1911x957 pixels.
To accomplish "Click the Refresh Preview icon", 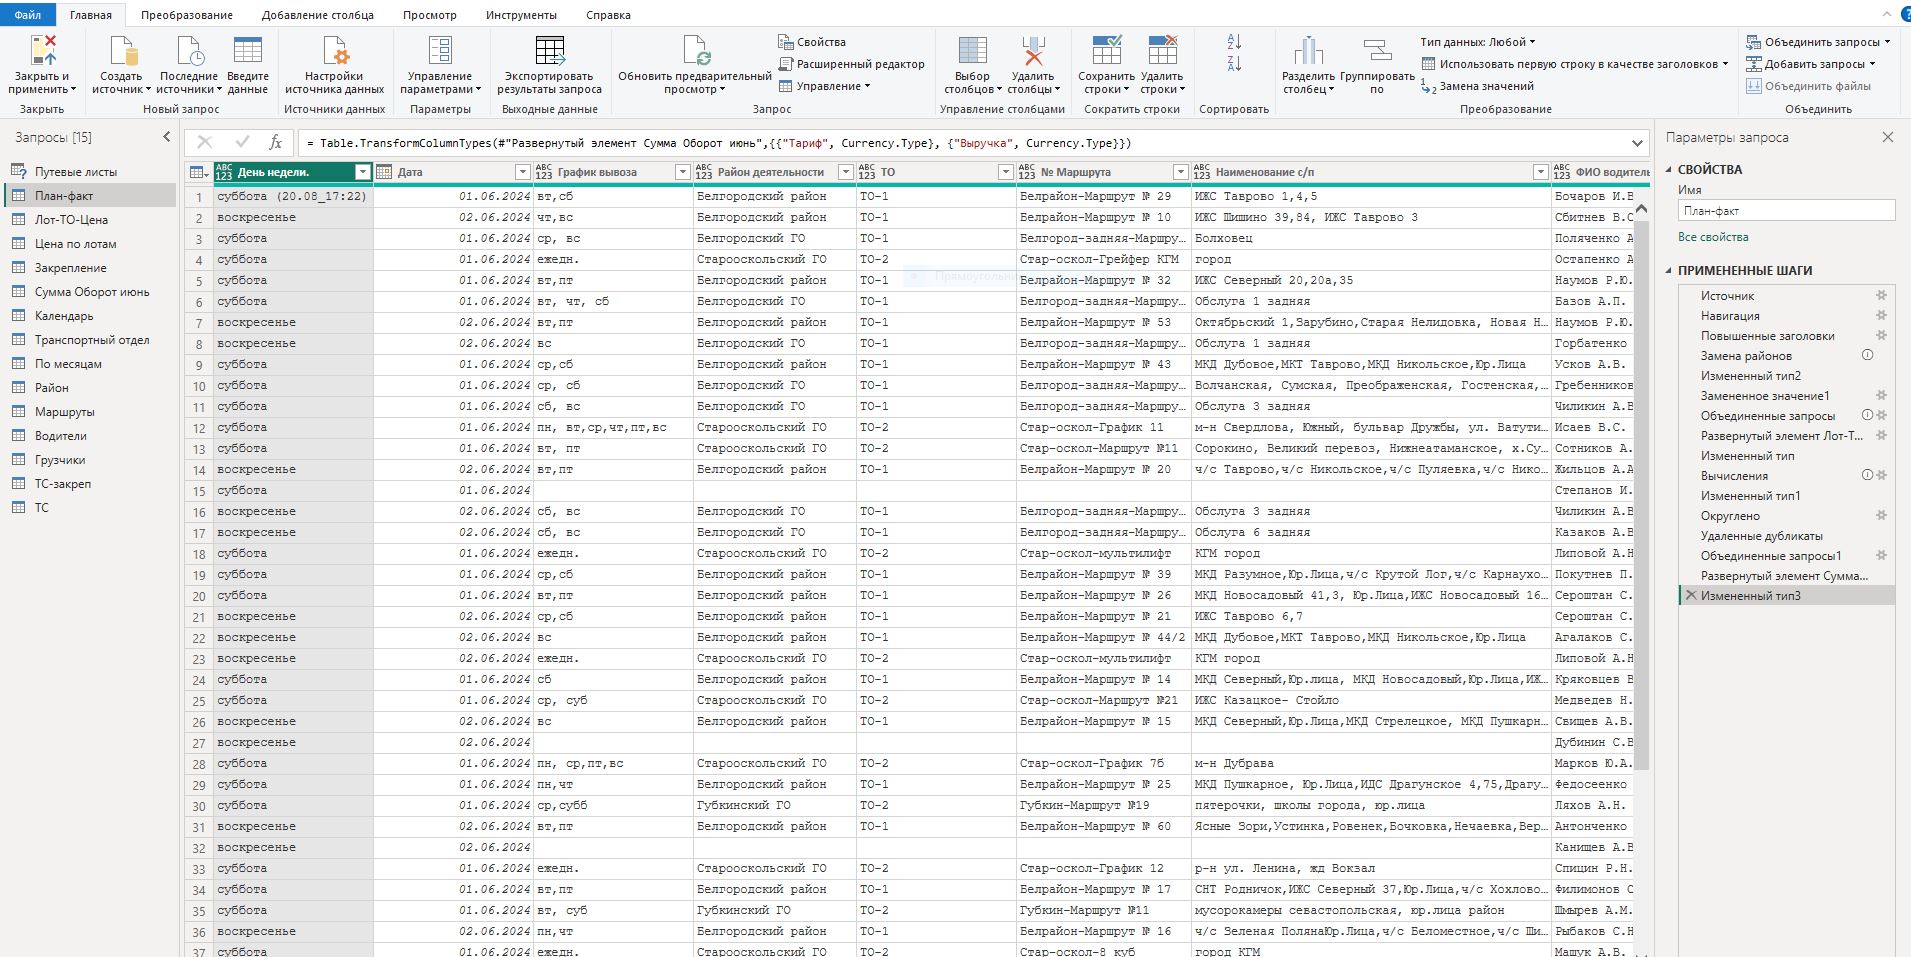I will tap(695, 50).
